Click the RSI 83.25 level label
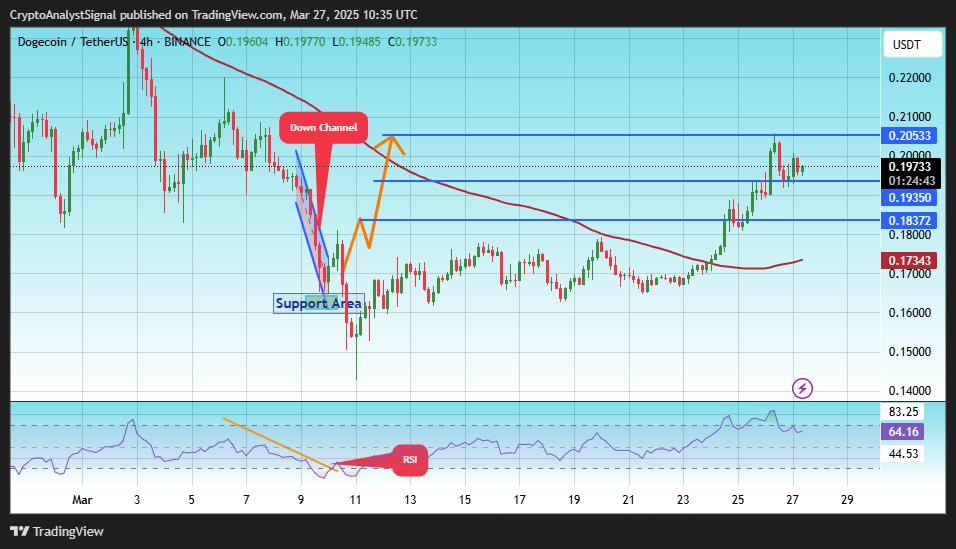 click(x=903, y=412)
